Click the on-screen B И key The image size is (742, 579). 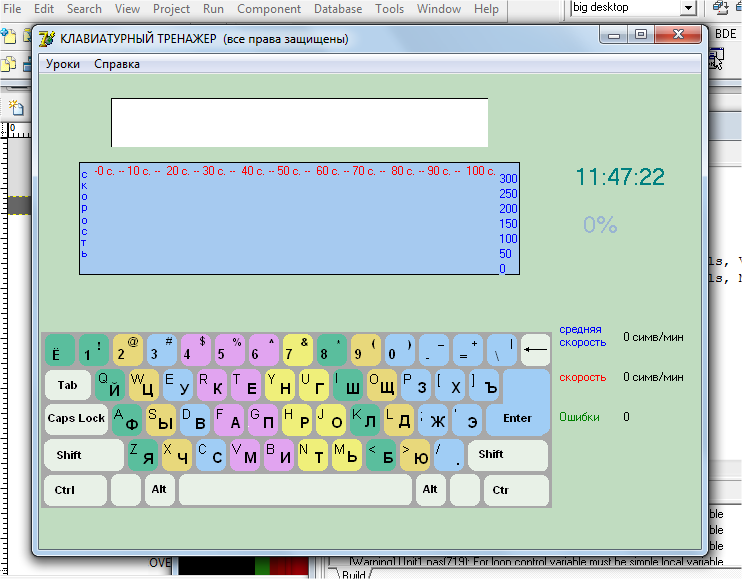tap(279, 455)
